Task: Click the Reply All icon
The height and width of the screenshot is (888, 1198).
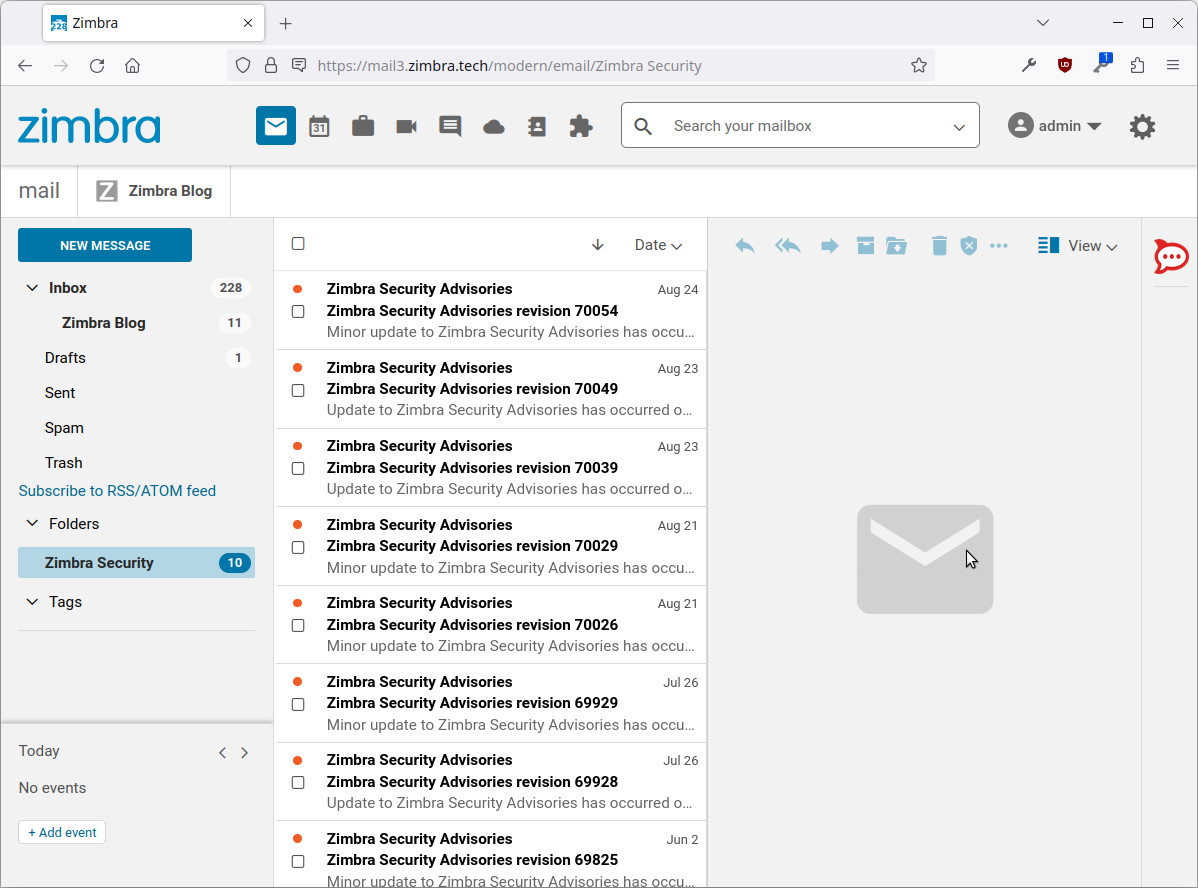Action: [788, 245]
